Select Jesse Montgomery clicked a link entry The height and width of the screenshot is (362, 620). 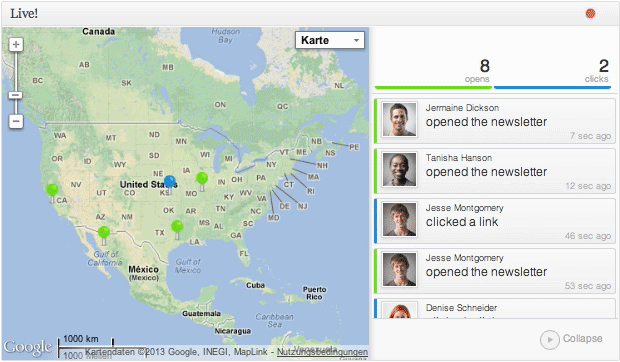click(x=495, y=221)
